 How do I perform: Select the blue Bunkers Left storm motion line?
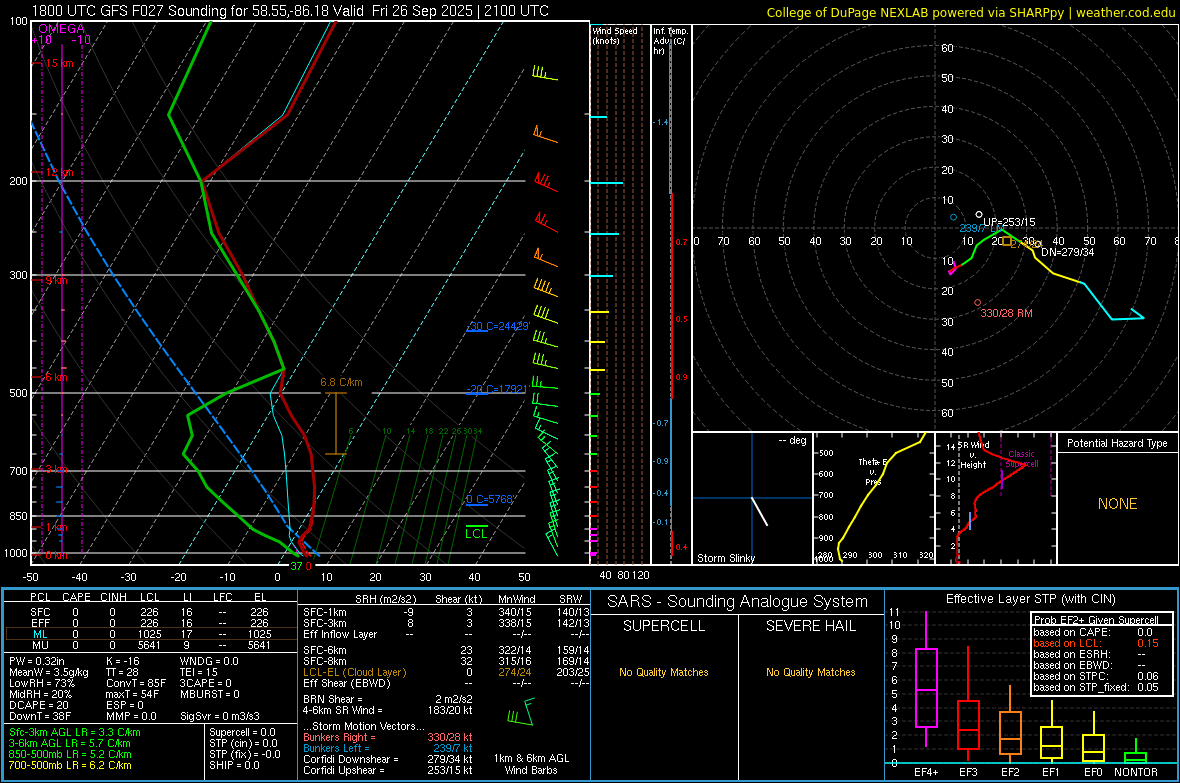pos(388,748)
